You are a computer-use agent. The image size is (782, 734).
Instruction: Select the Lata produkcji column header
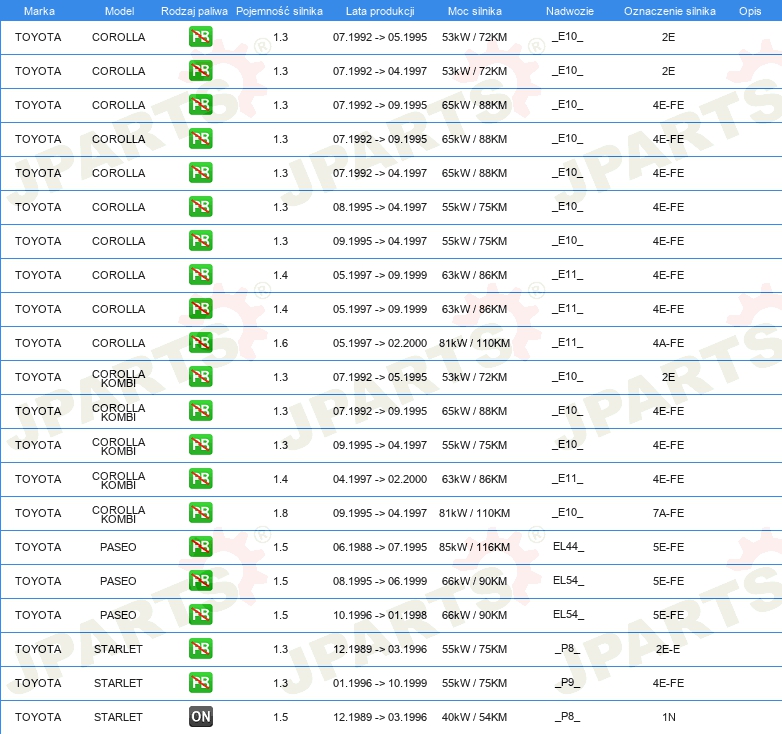coord(379,10)
